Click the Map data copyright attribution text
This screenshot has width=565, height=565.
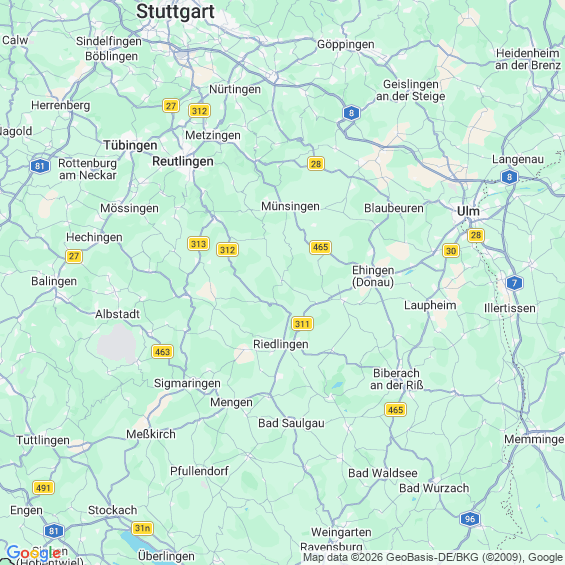tap(433, 557)
